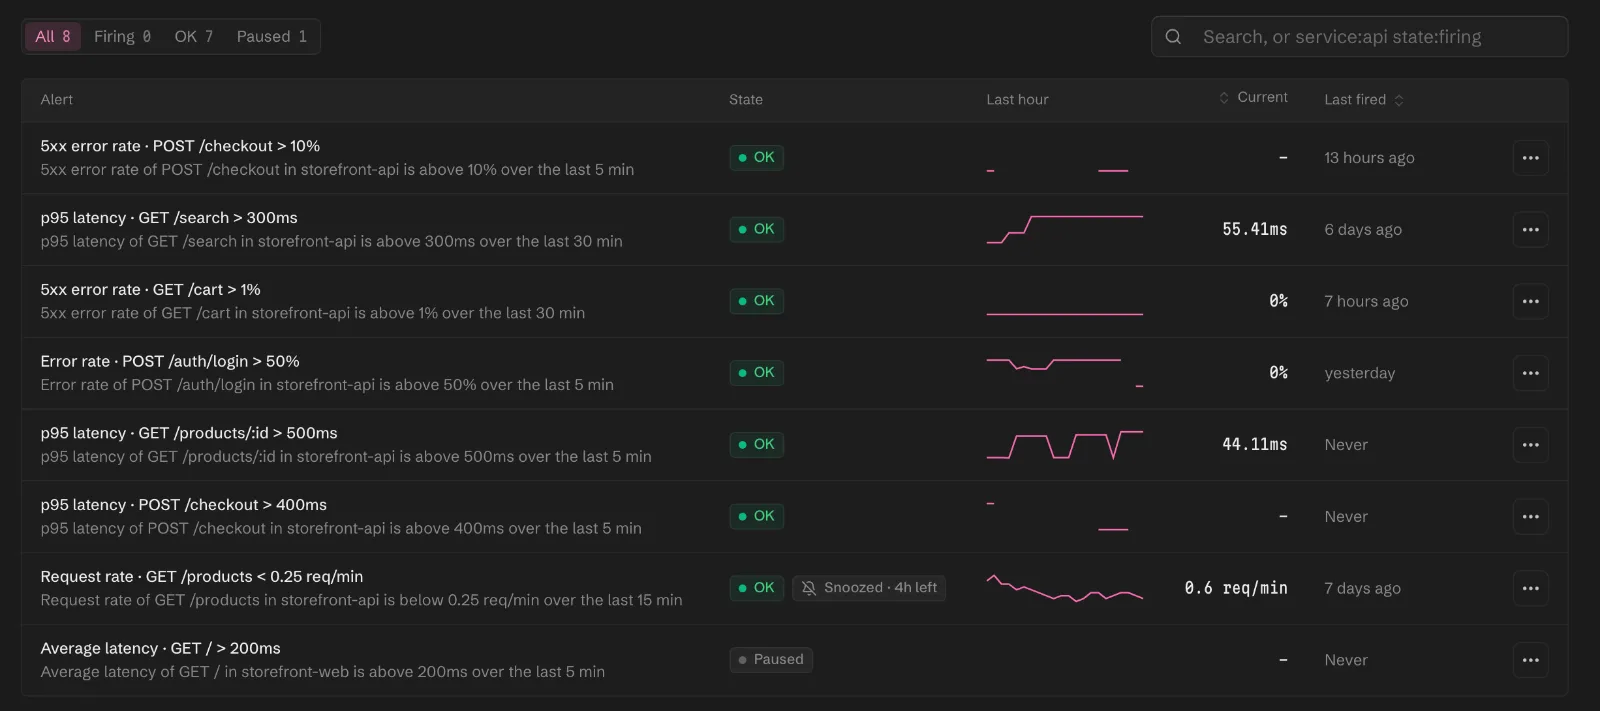Open options menu for Average latency GET / alert
The width and height of the screenshot is (1600, 711).
pos(1530,660)
